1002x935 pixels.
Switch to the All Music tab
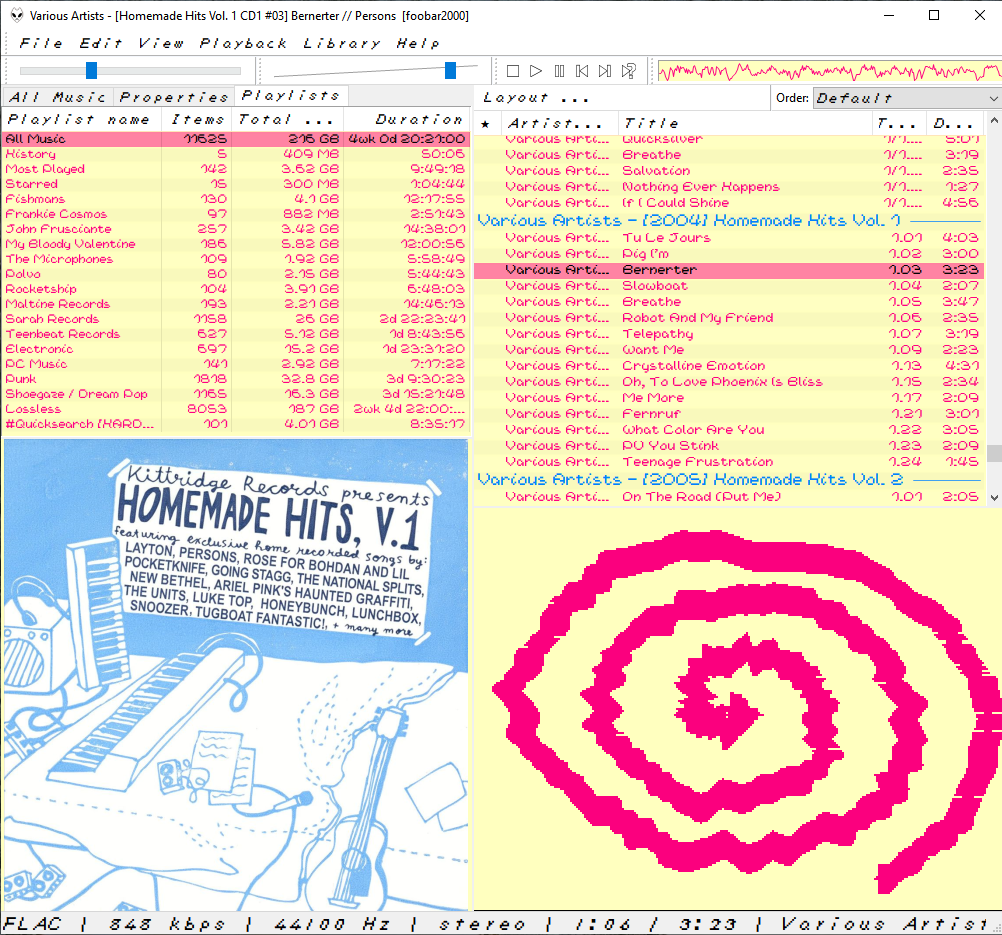57,96
